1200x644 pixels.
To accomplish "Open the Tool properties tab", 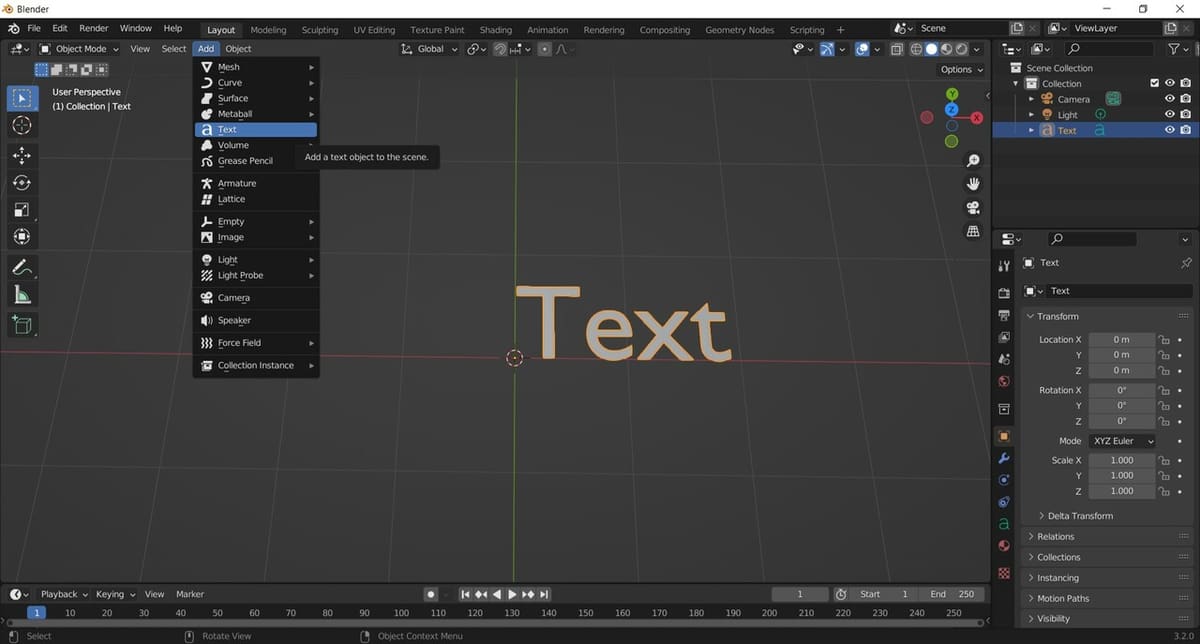I will (1004, 265).
